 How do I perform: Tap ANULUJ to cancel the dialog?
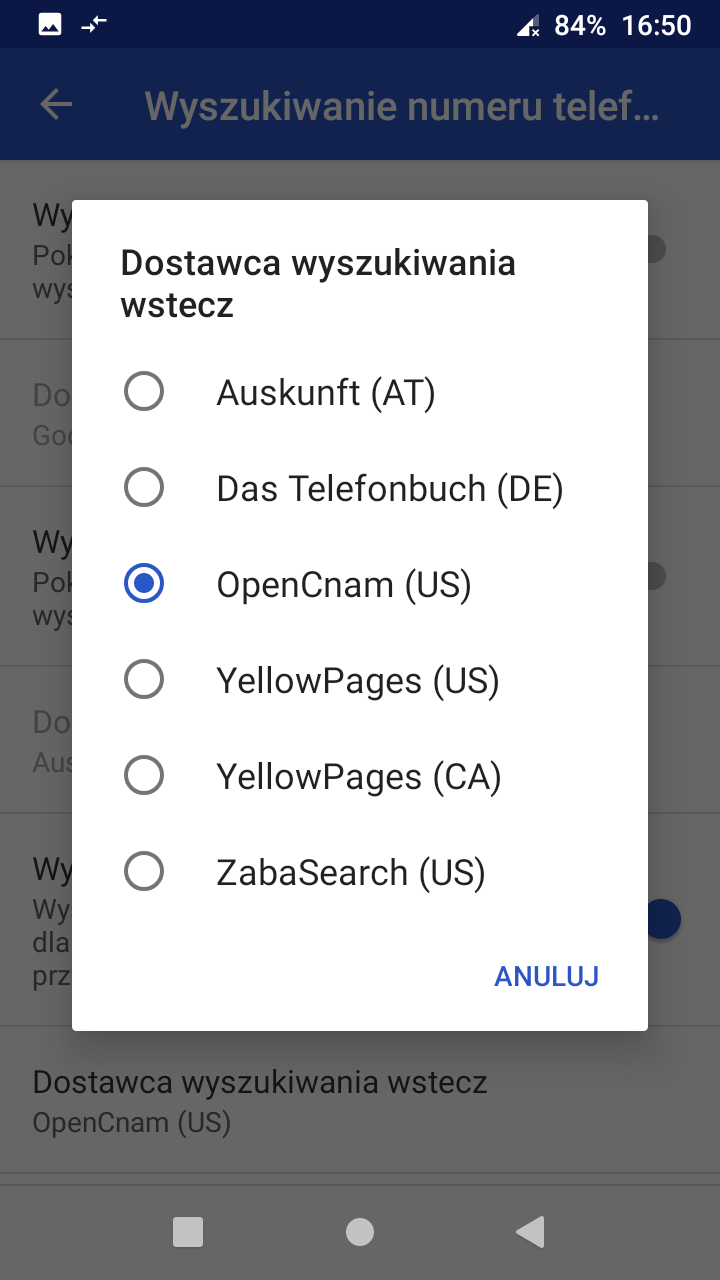[546, 976]
